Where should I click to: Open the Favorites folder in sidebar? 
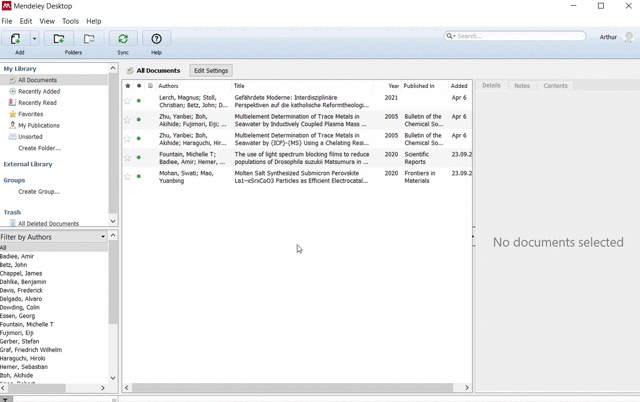(x=30, y=114)
